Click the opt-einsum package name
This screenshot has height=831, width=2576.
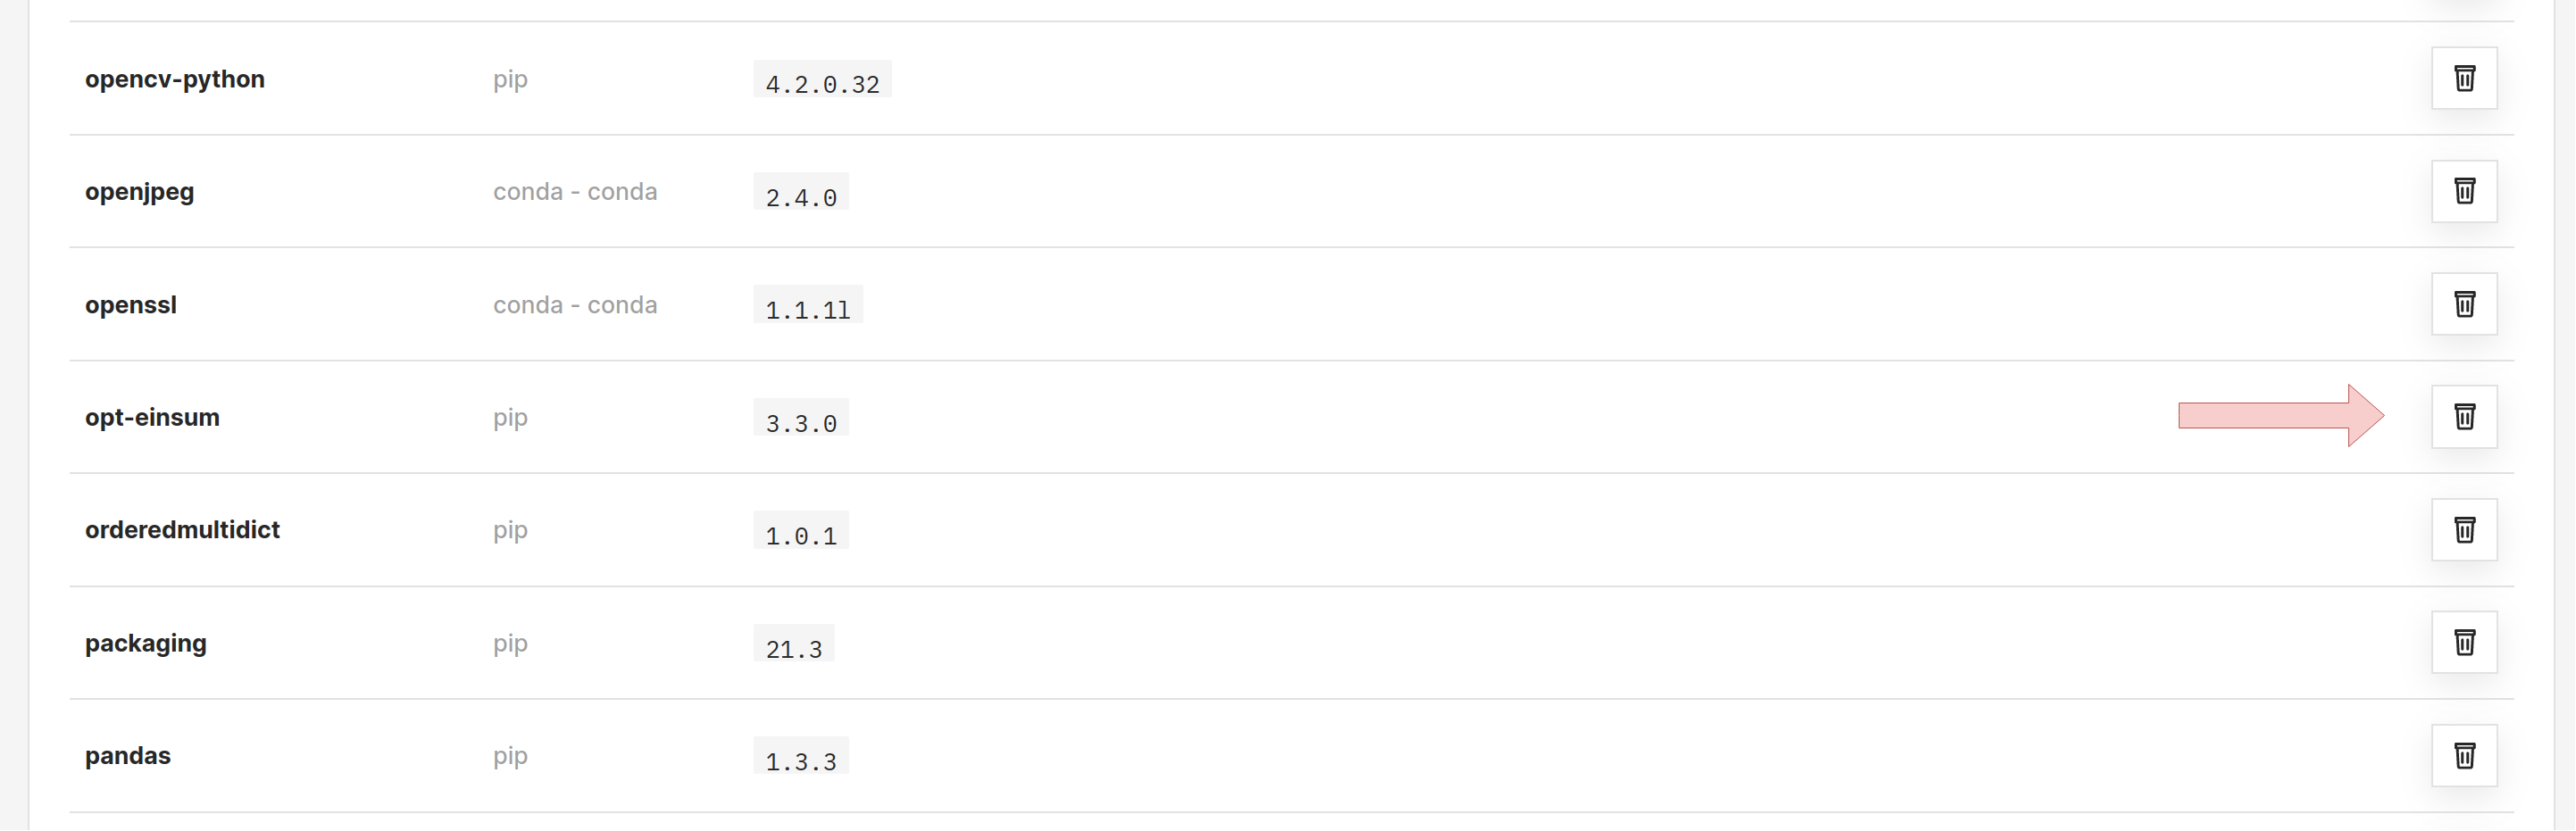[152, 417]
